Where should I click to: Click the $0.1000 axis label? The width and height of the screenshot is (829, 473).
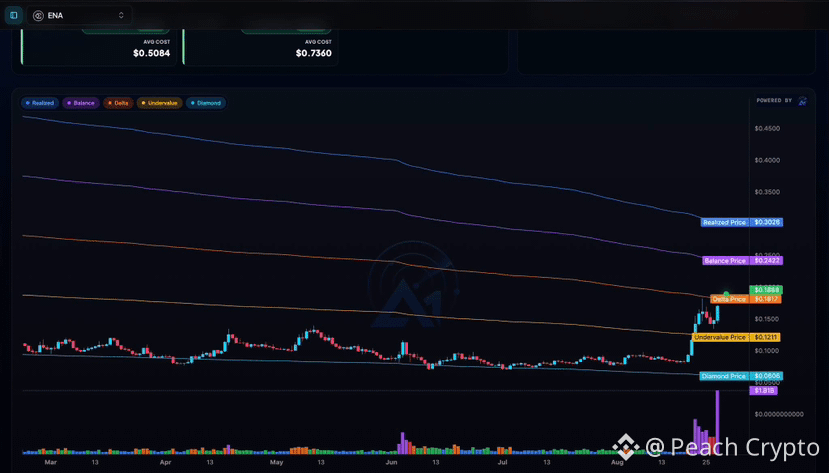767,350
